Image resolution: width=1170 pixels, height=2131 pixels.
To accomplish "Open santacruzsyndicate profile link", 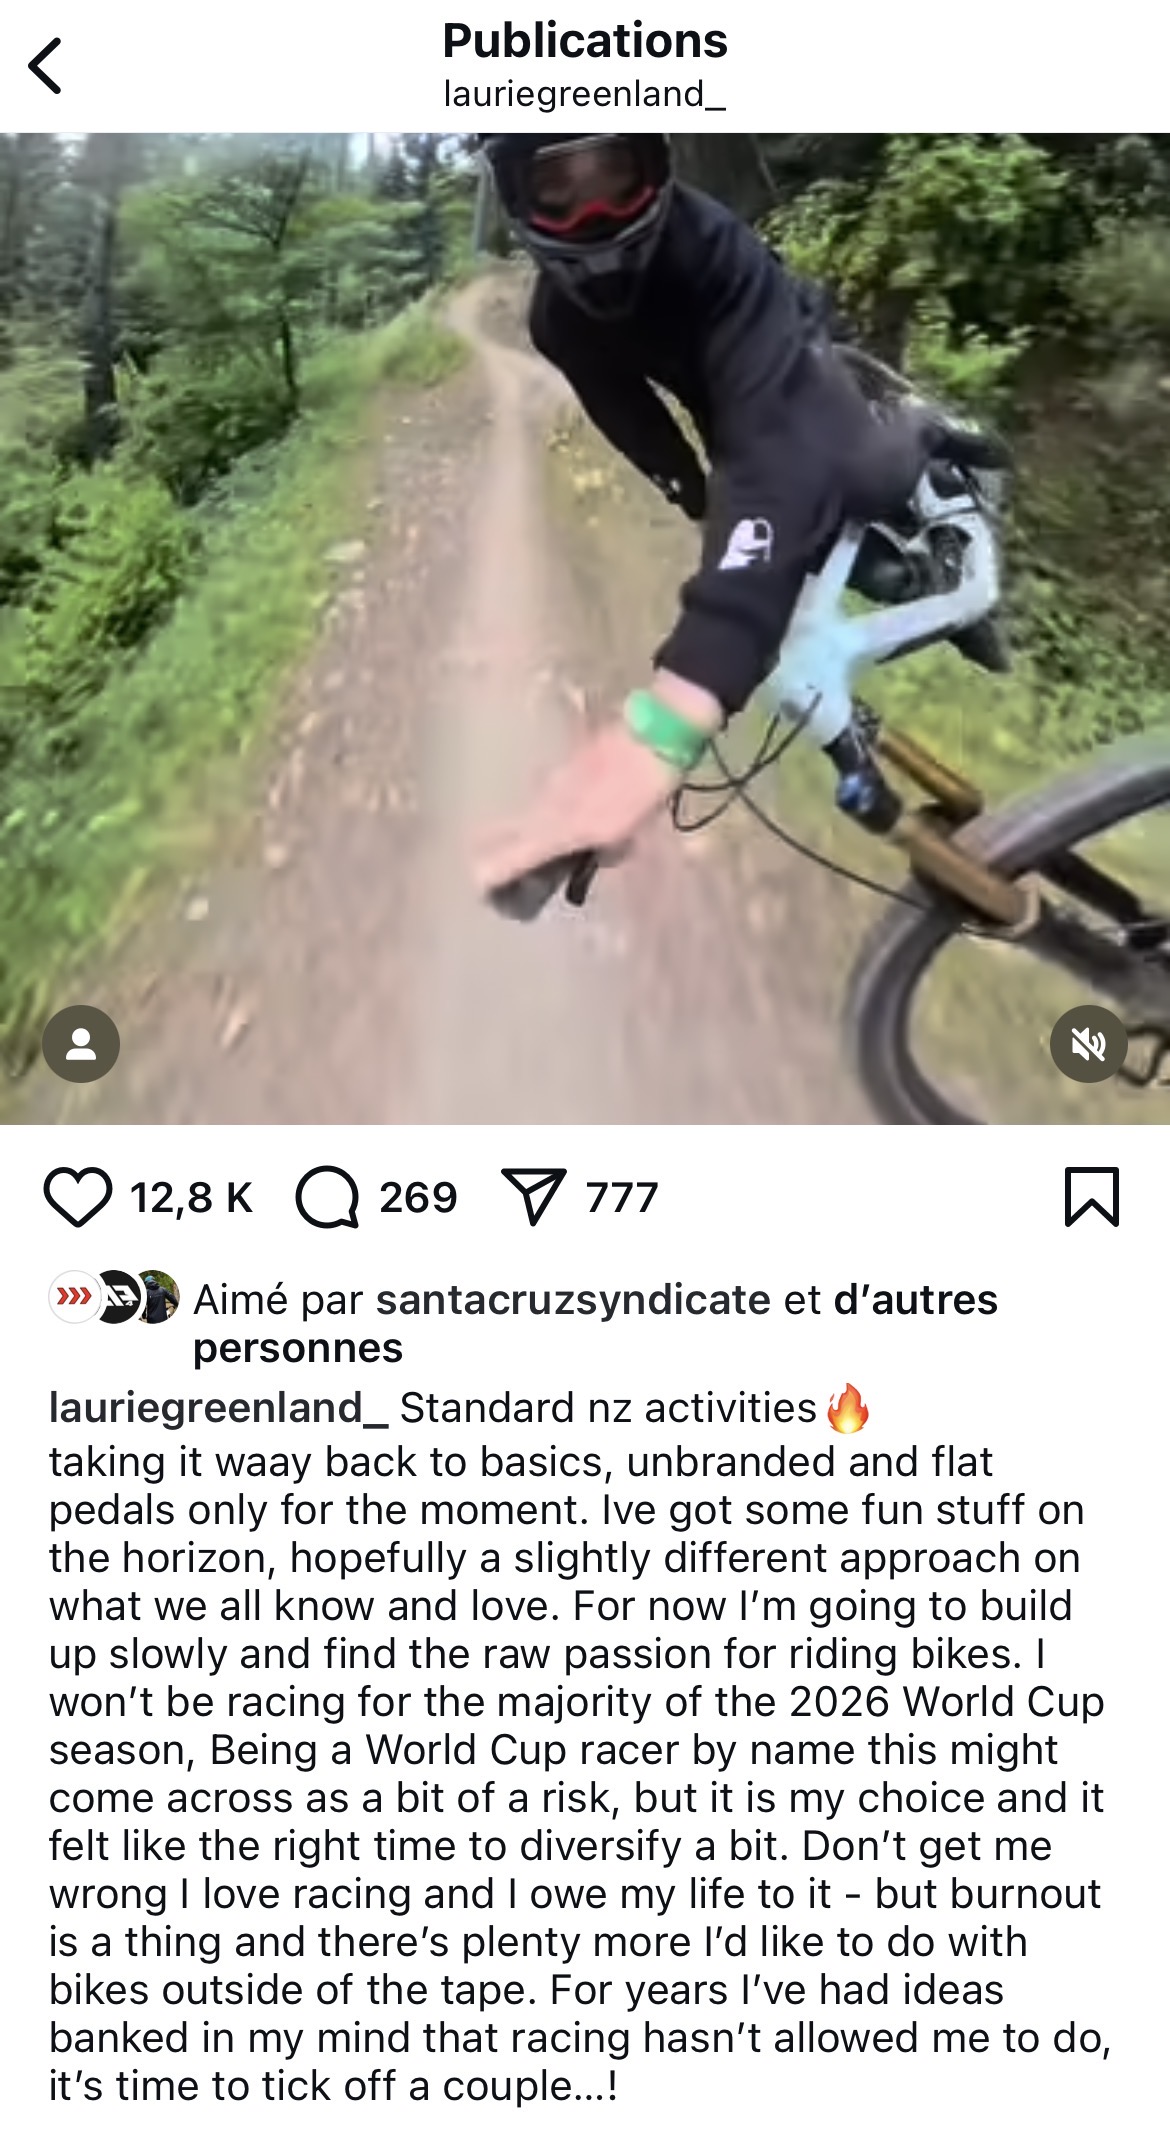I will [573, 1300].
